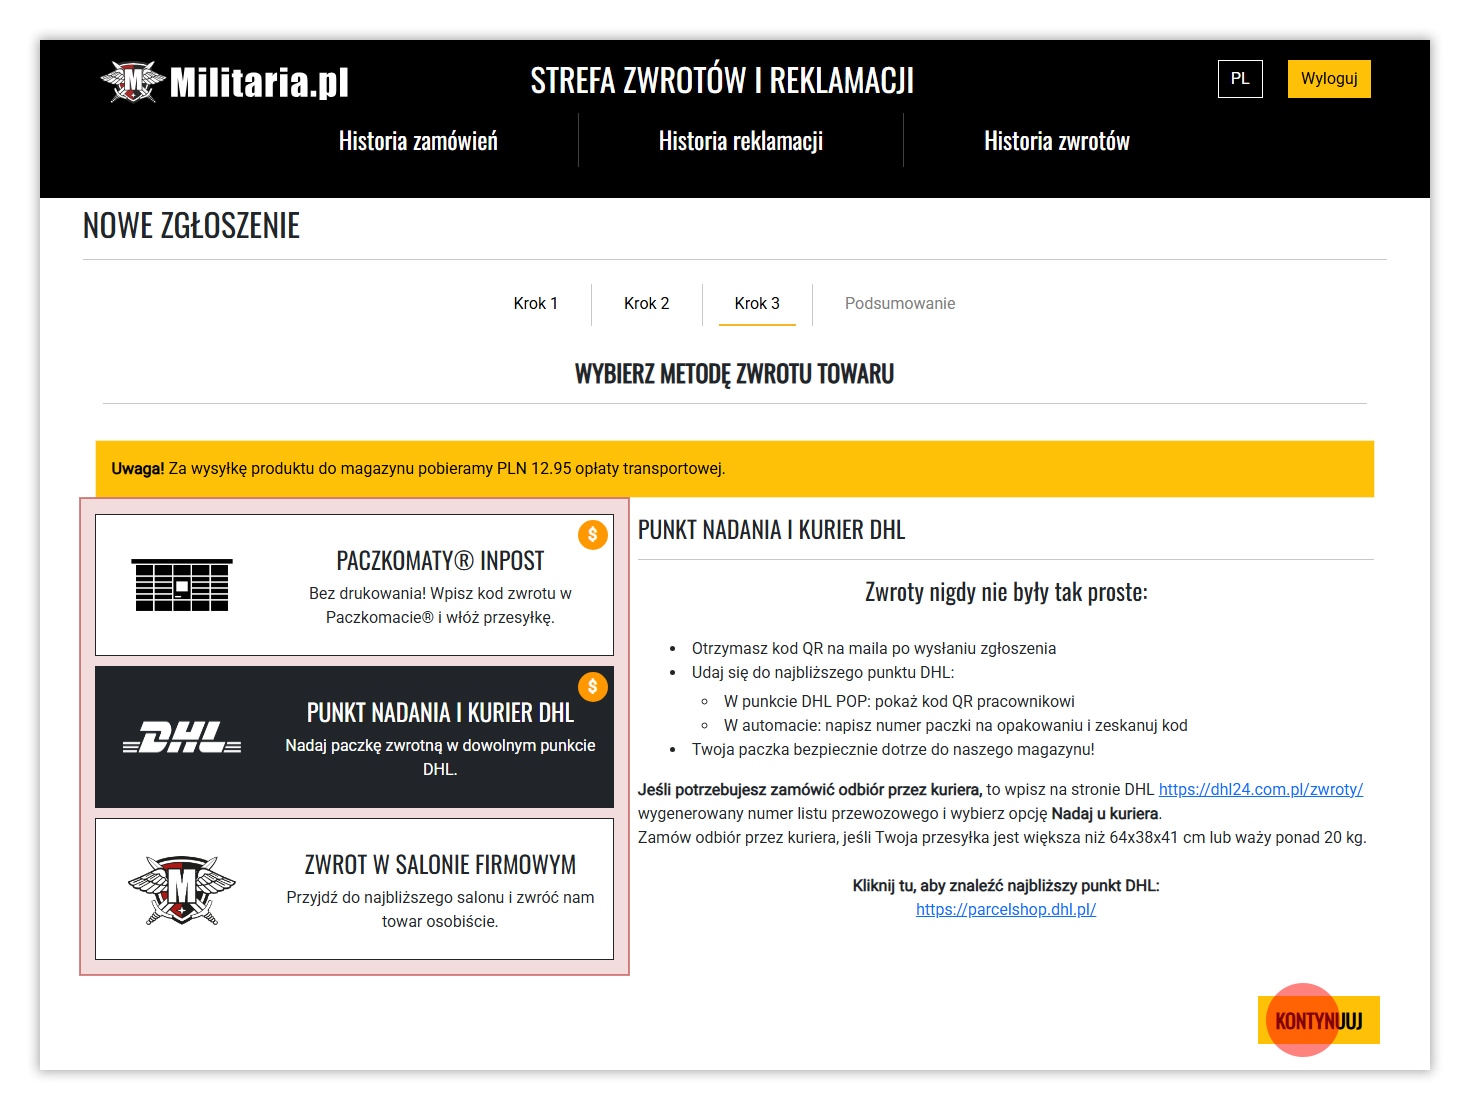Open the parcelshop.dhl.pl link
Image resolution: width=1470 pixels, height=1110 pixels.
pyautogui.click(x=1006, y=910)
